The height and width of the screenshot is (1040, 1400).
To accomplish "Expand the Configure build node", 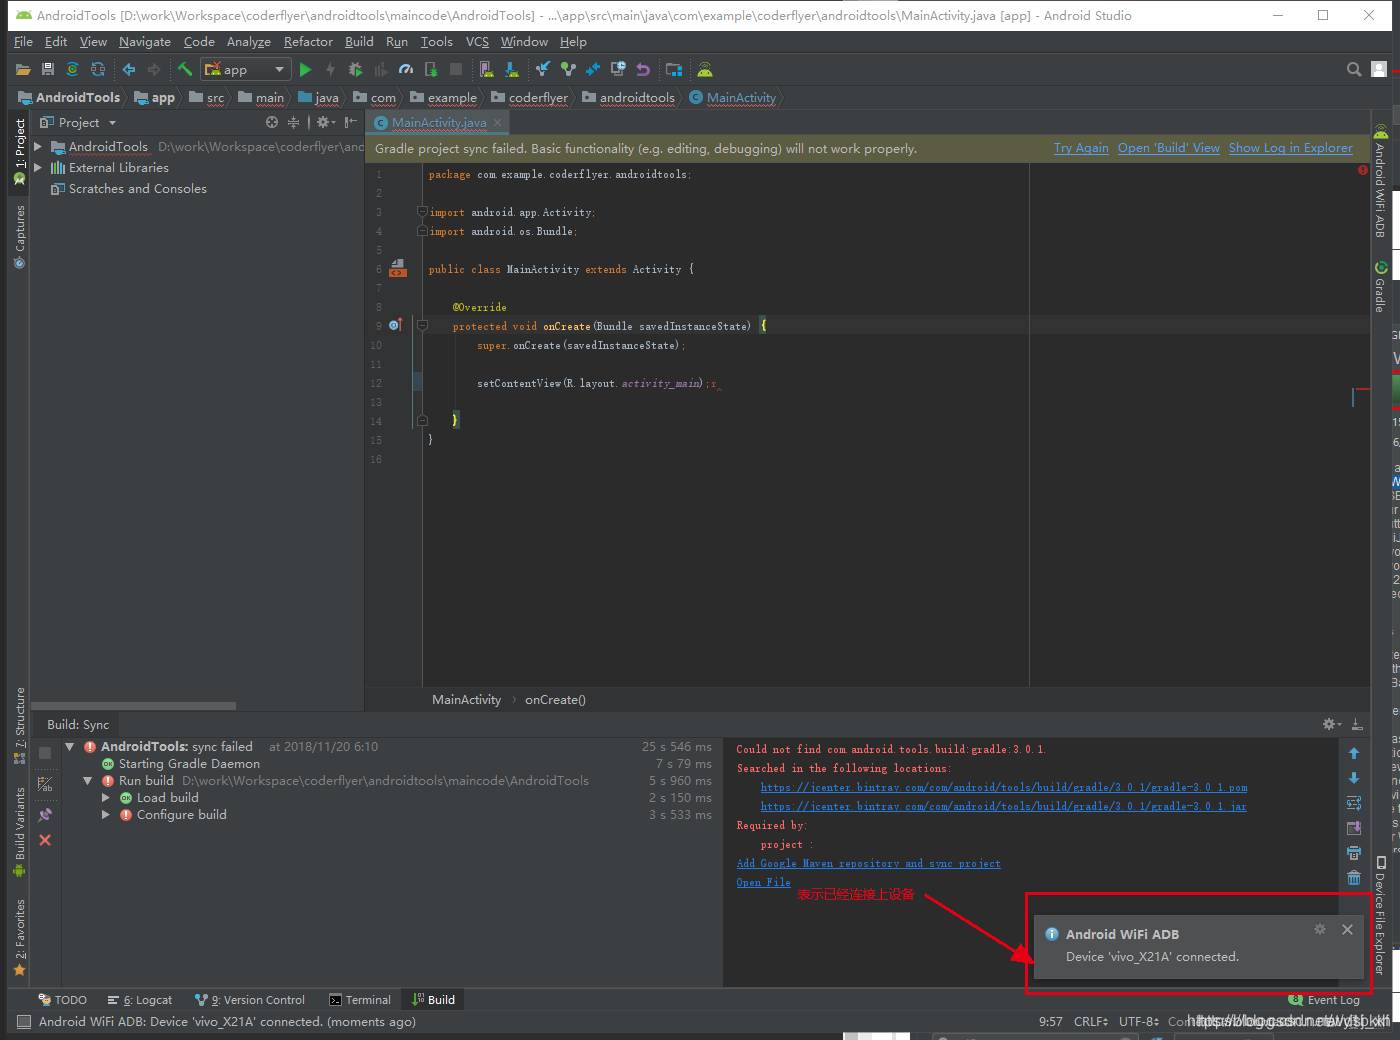I will coord(106,815).
